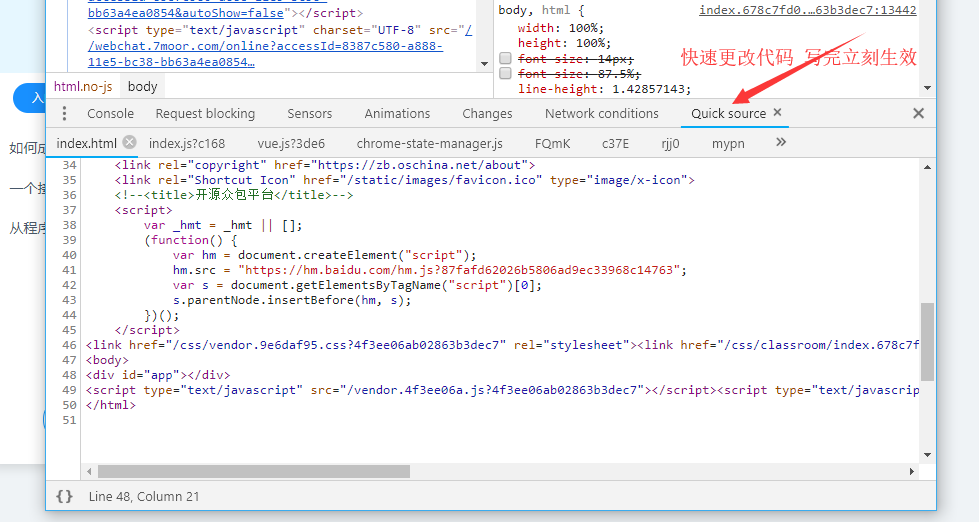Click line number 41 in gutter
979x522 pixels.
[69, 270]
